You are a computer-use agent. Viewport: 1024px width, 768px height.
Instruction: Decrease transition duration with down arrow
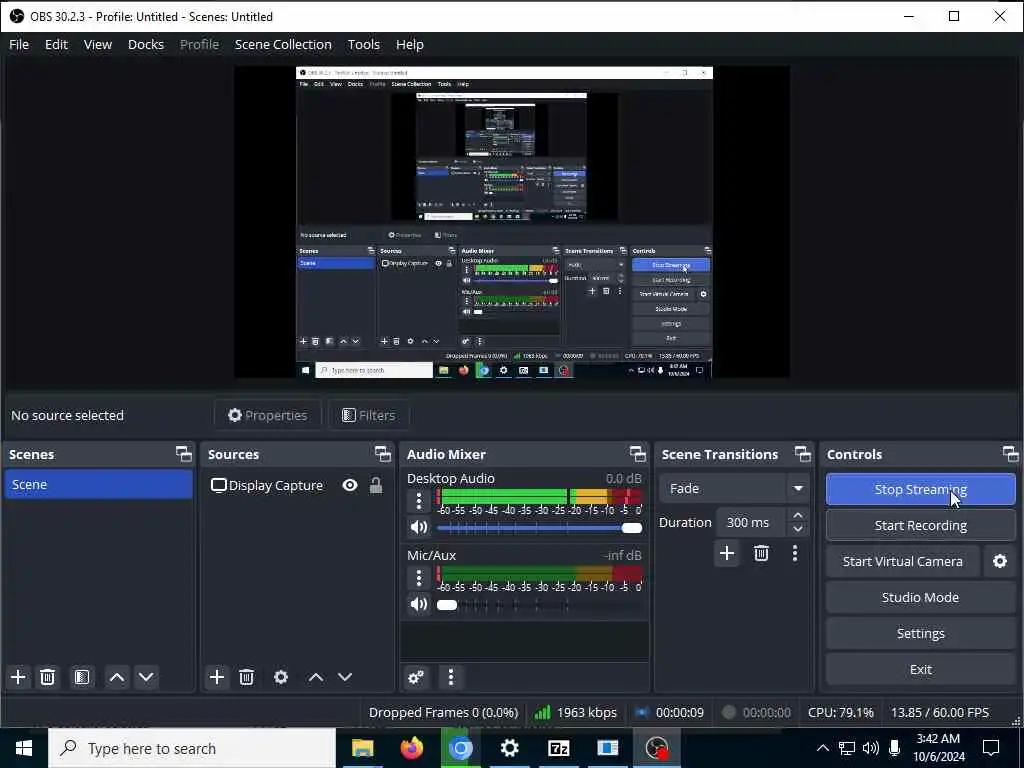click(x=798, y=529)
